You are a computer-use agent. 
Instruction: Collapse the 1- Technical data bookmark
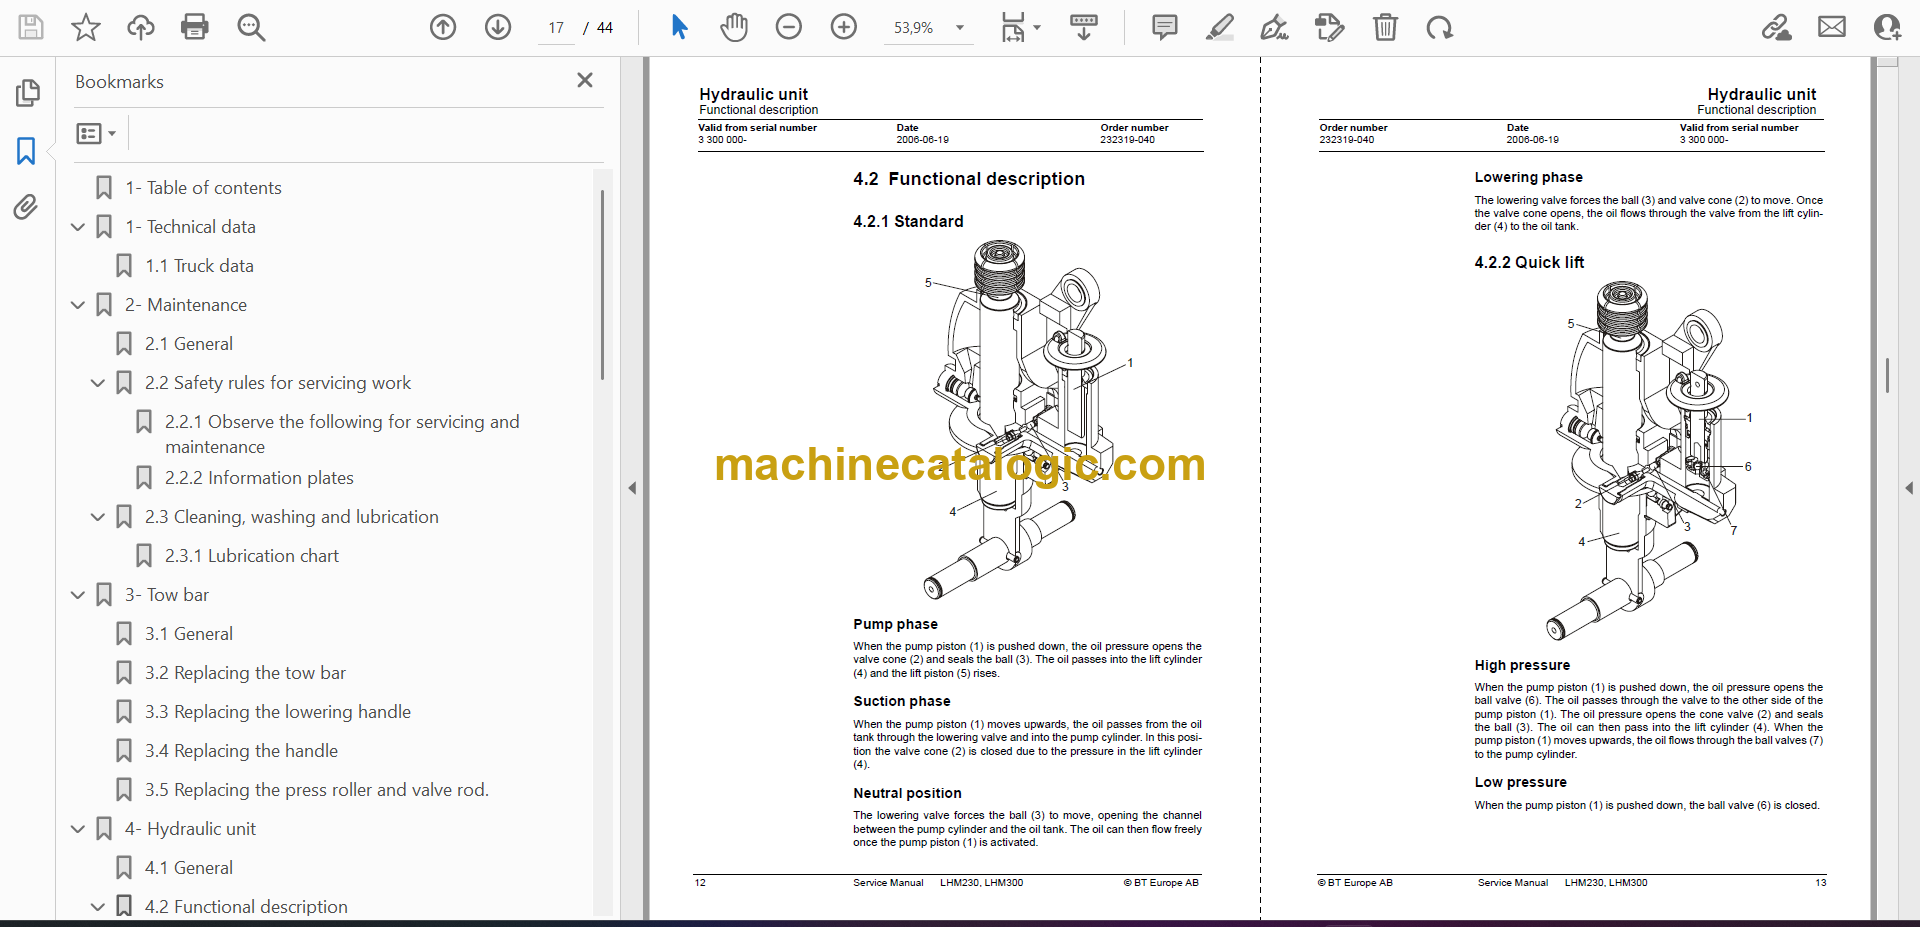[x=78, y=227]
